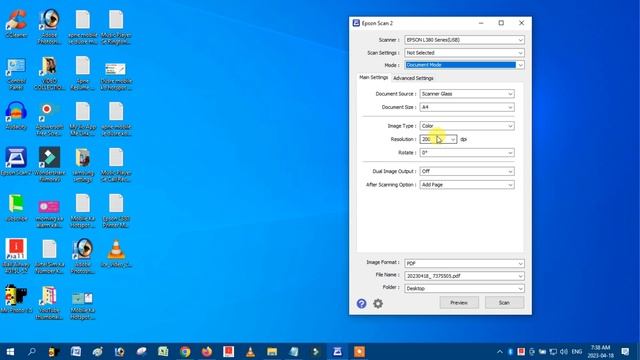640x360 pixels.
Task: Open Firefox from the taskbar
Action: click(x=207, y=351)
